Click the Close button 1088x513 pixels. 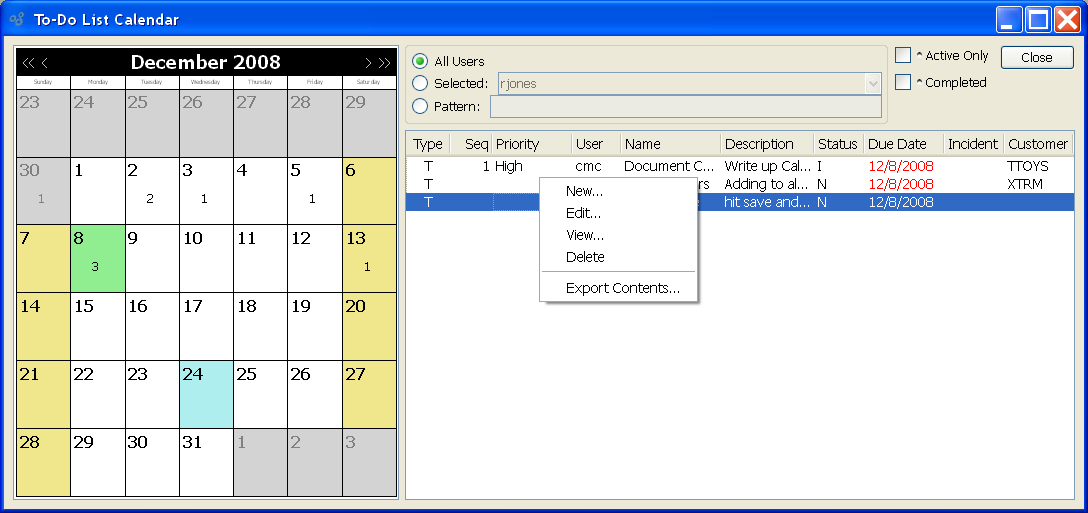(1037, 58)
